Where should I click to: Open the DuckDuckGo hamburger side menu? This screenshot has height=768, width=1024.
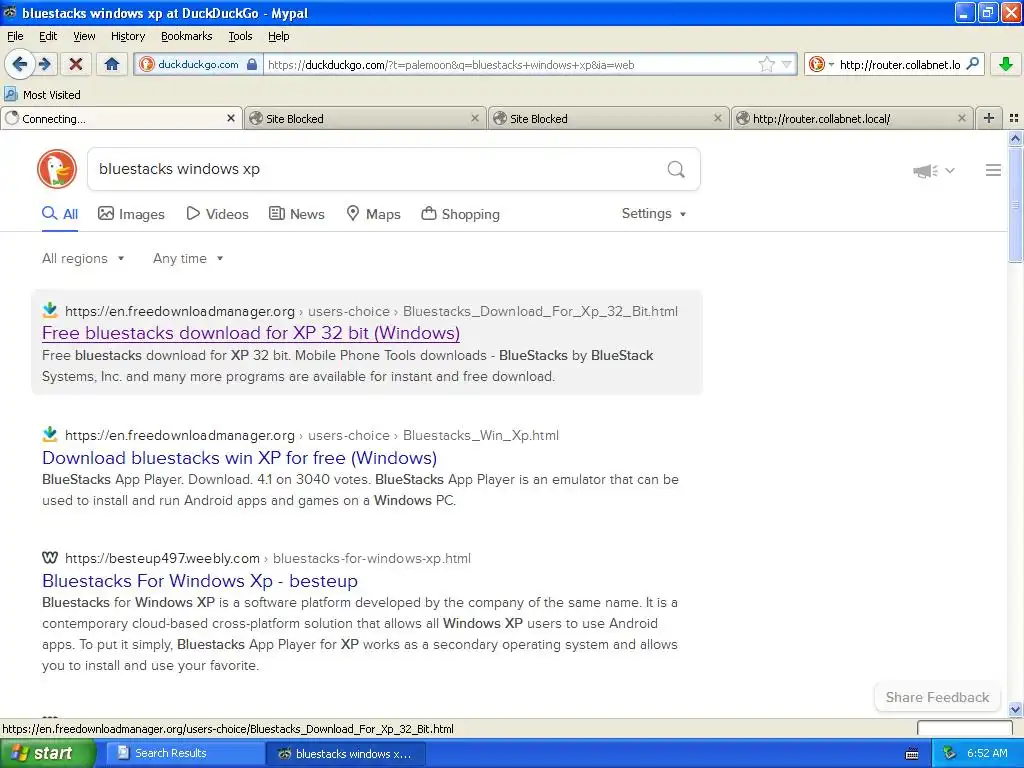pos(993,170)
